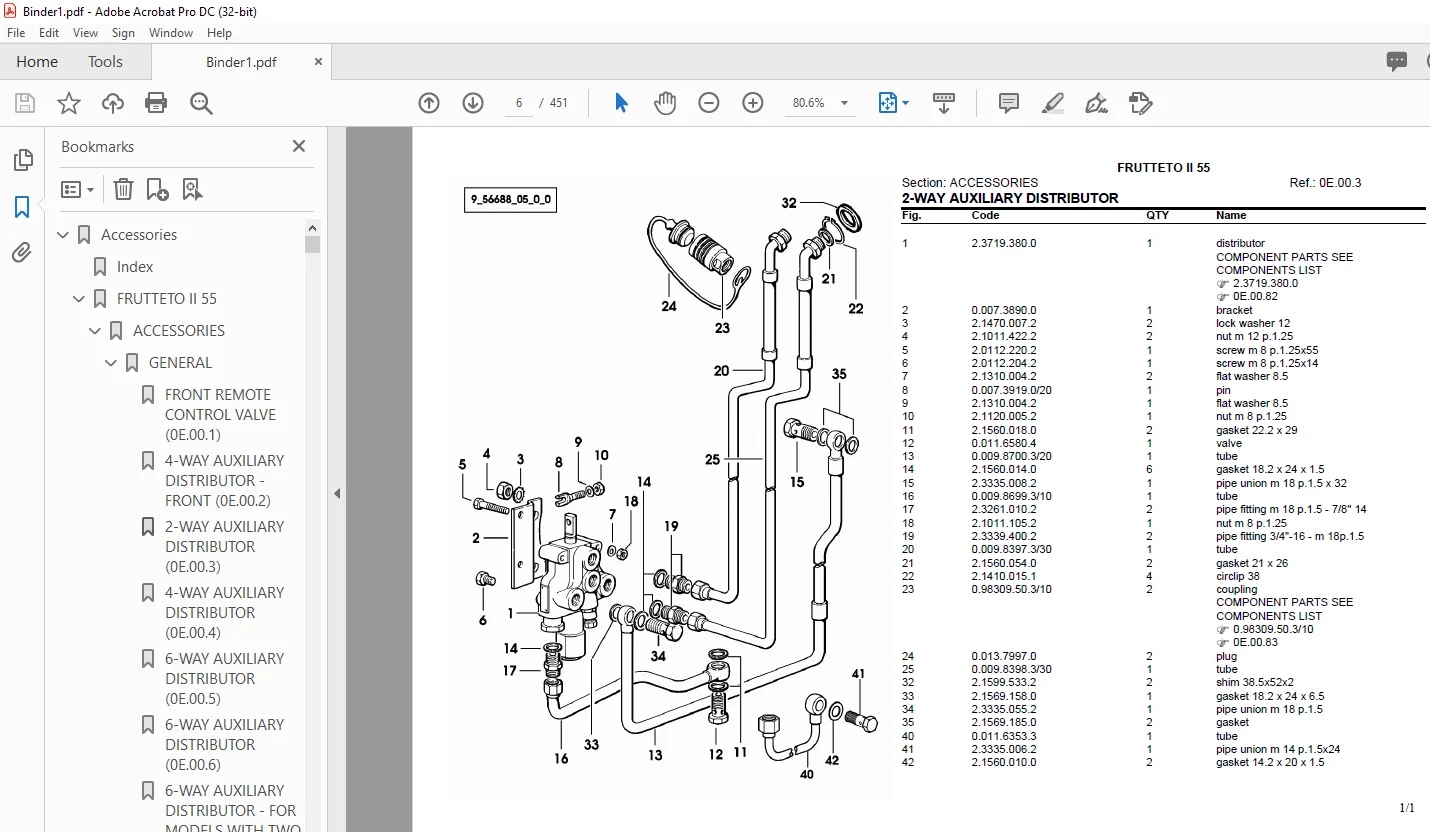1430x832 pixels.
Task: Open Attachments paperclip panel
Action: (x=22, y=252)
